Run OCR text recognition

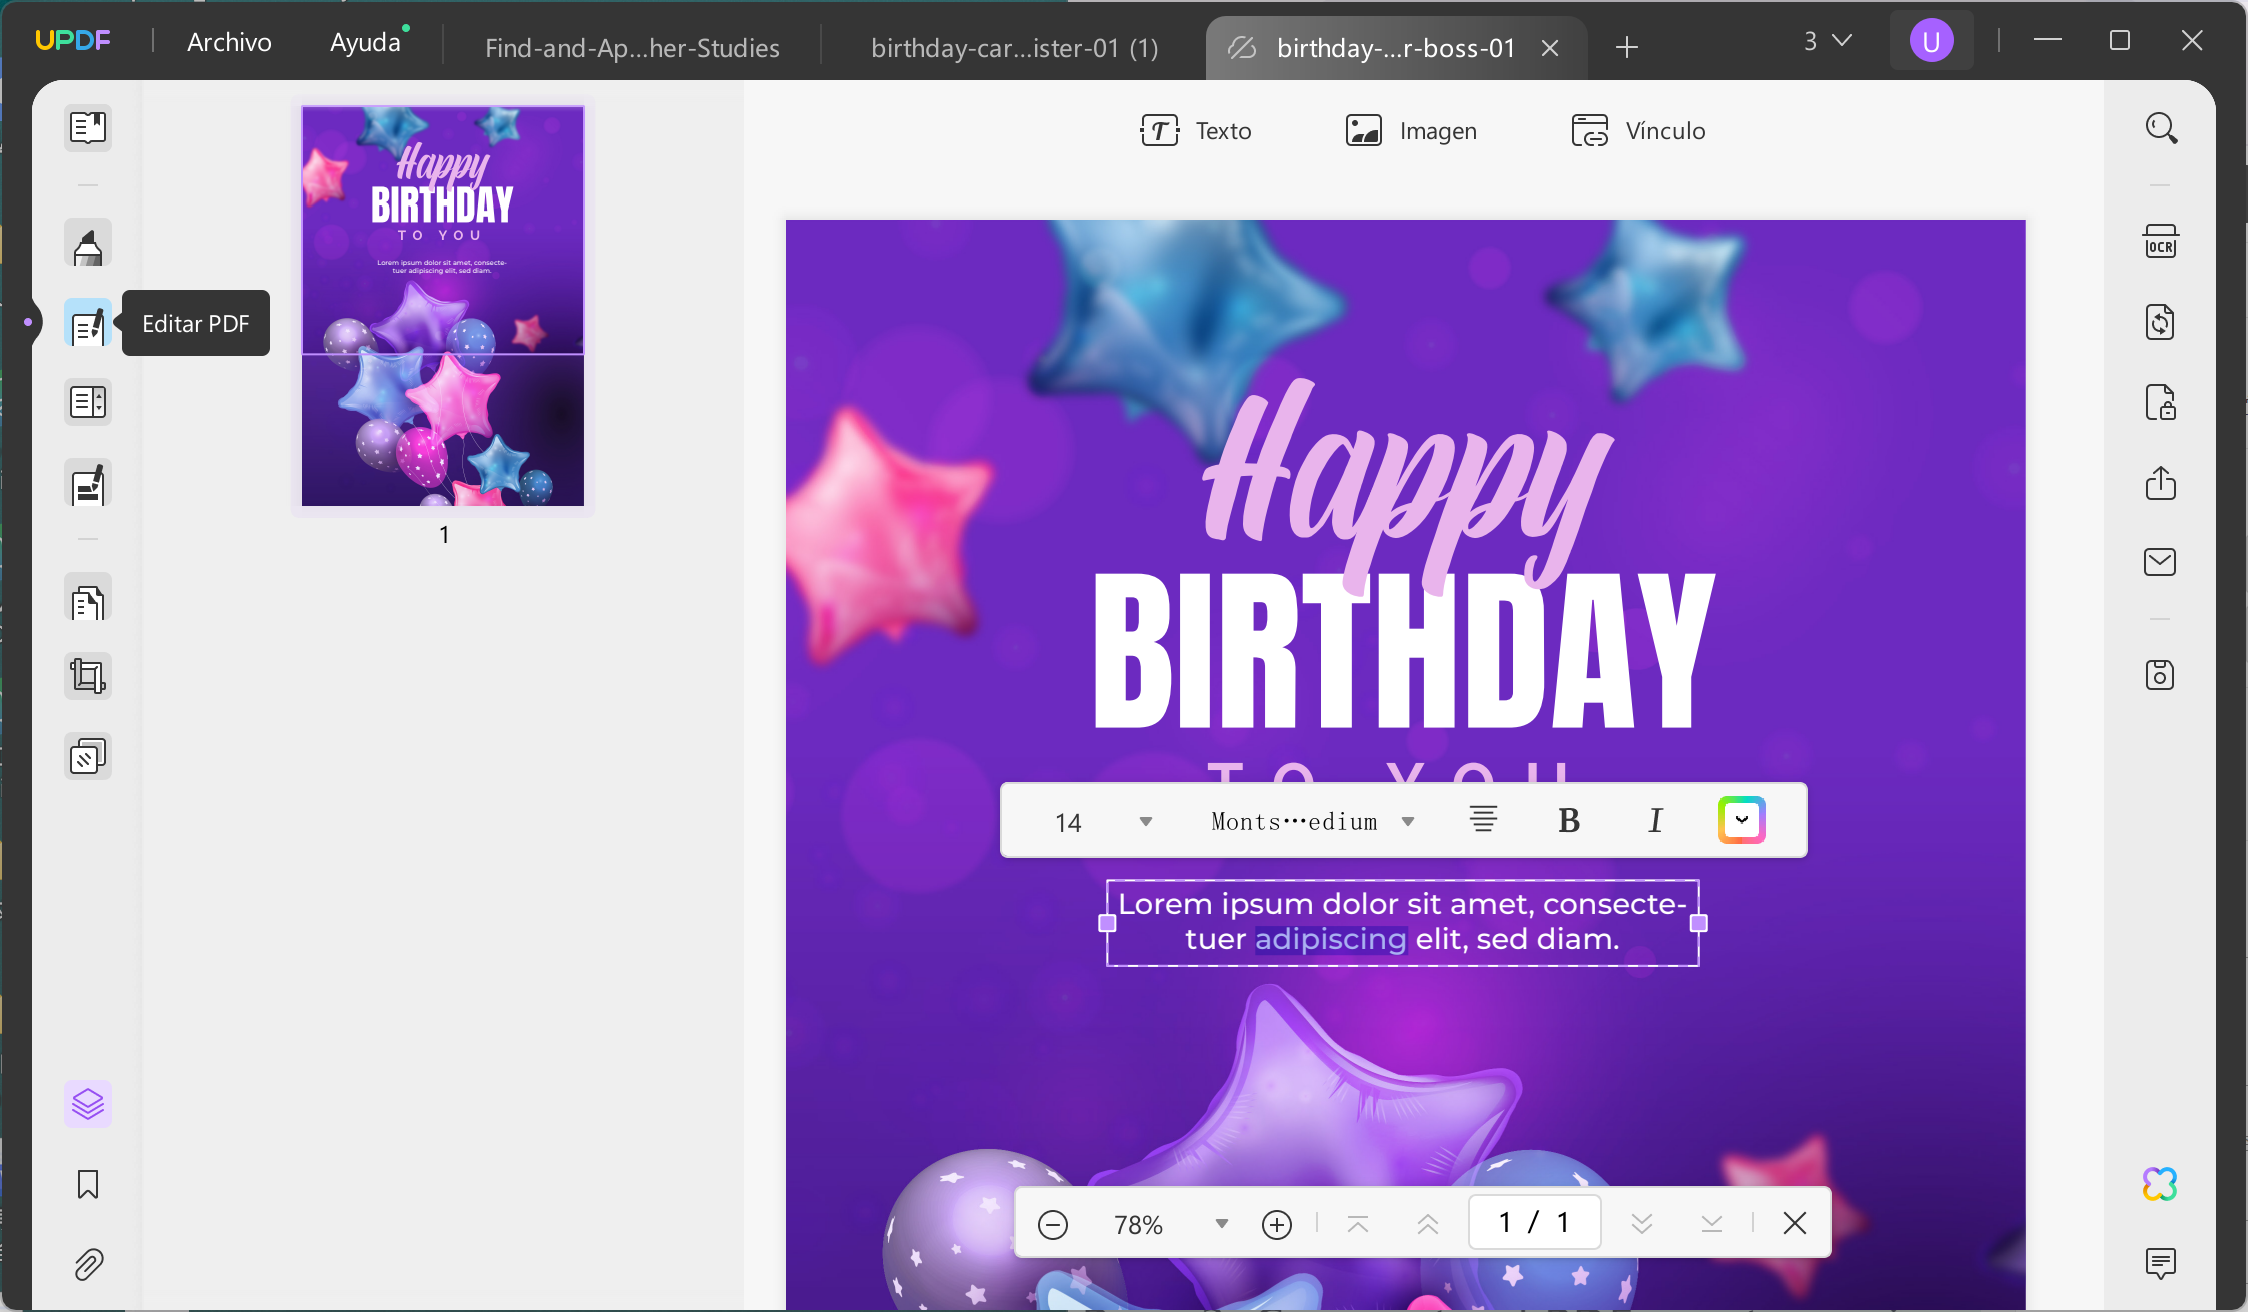[x=2161, y=243]
